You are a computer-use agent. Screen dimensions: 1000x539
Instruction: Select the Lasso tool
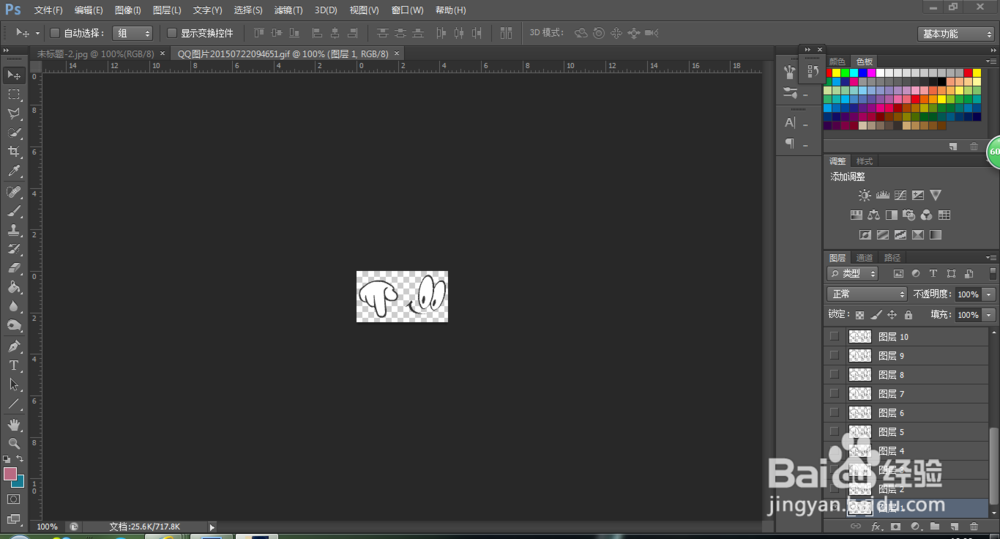pyautogui.click(x=13, y=114)
